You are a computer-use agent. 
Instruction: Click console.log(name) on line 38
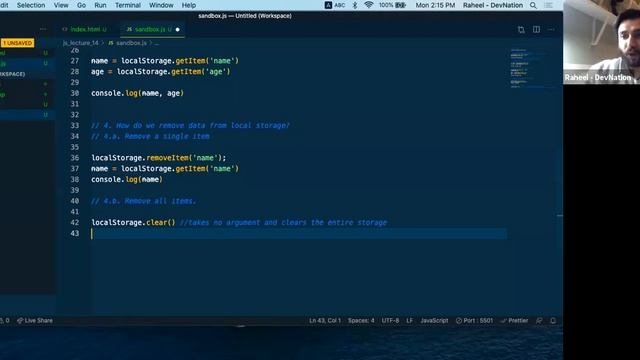point(127,179)
